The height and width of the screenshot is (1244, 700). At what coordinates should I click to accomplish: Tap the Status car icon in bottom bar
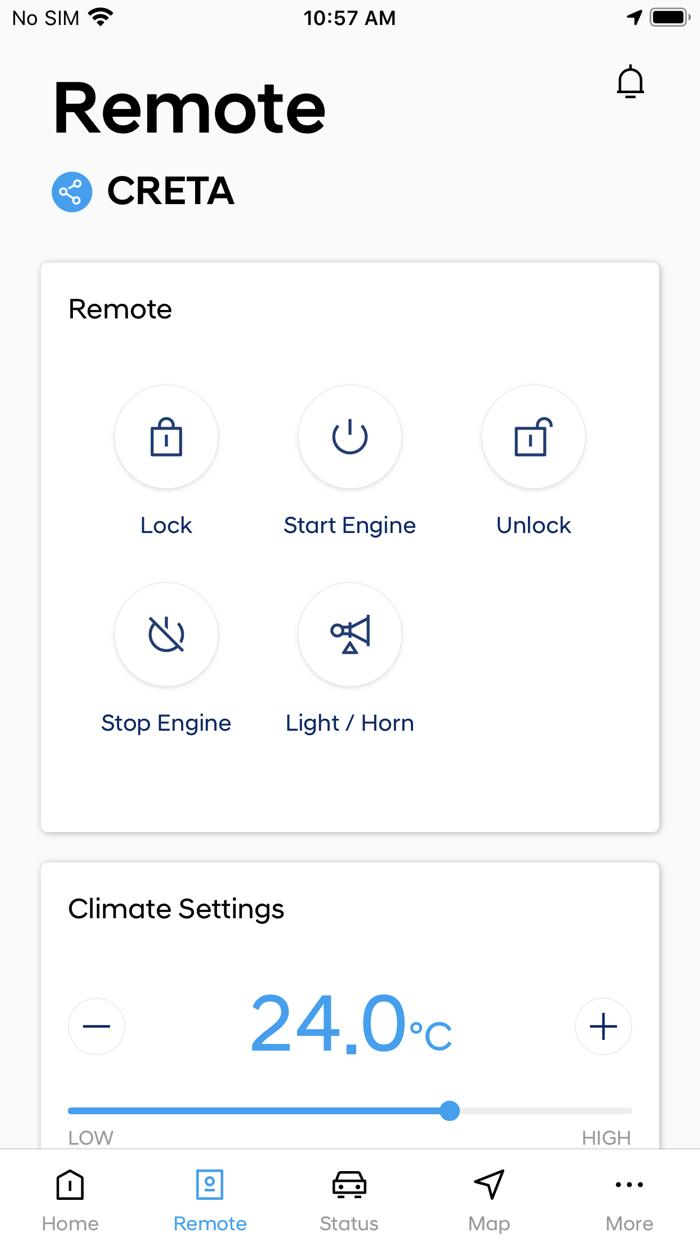tap(349, 1184)
